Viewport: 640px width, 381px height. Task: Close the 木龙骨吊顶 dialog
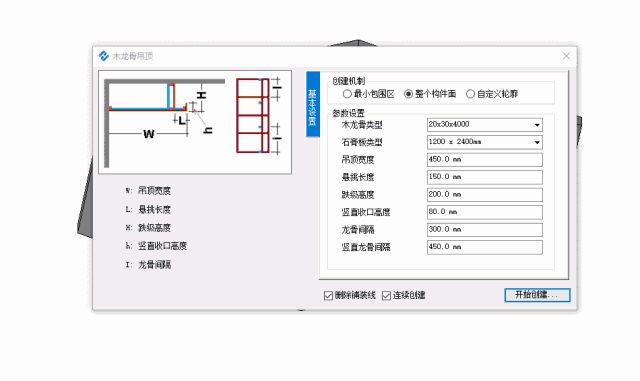tap(566, 56)
